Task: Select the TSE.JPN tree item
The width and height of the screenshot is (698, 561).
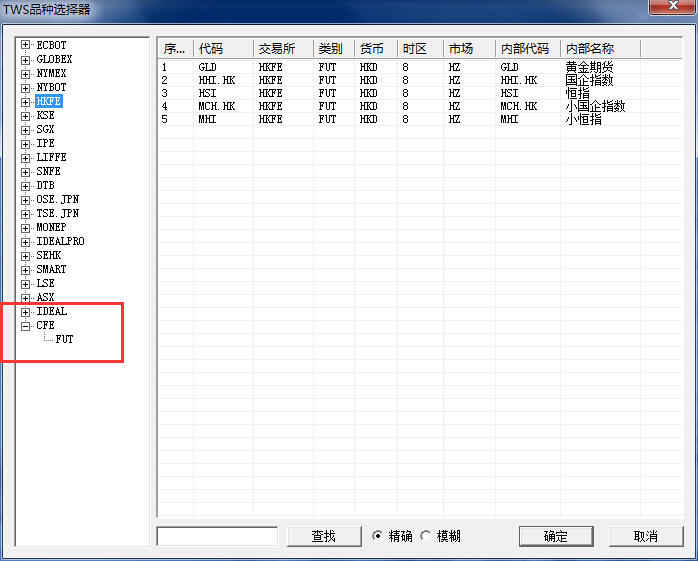Action: (x=58, y=213)
